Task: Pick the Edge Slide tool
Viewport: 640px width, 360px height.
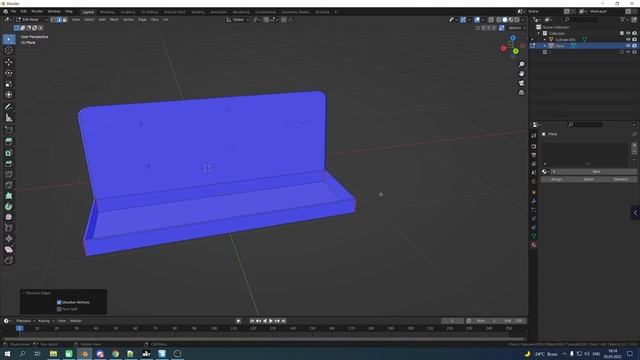Action: (x=9, y=228)
